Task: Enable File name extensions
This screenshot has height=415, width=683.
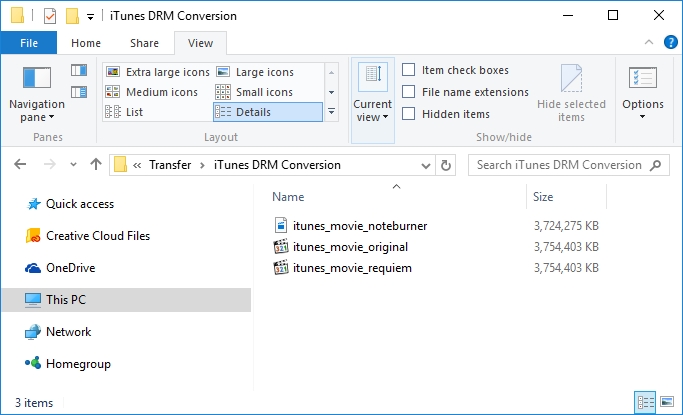Action: click(x=408, y=91)
